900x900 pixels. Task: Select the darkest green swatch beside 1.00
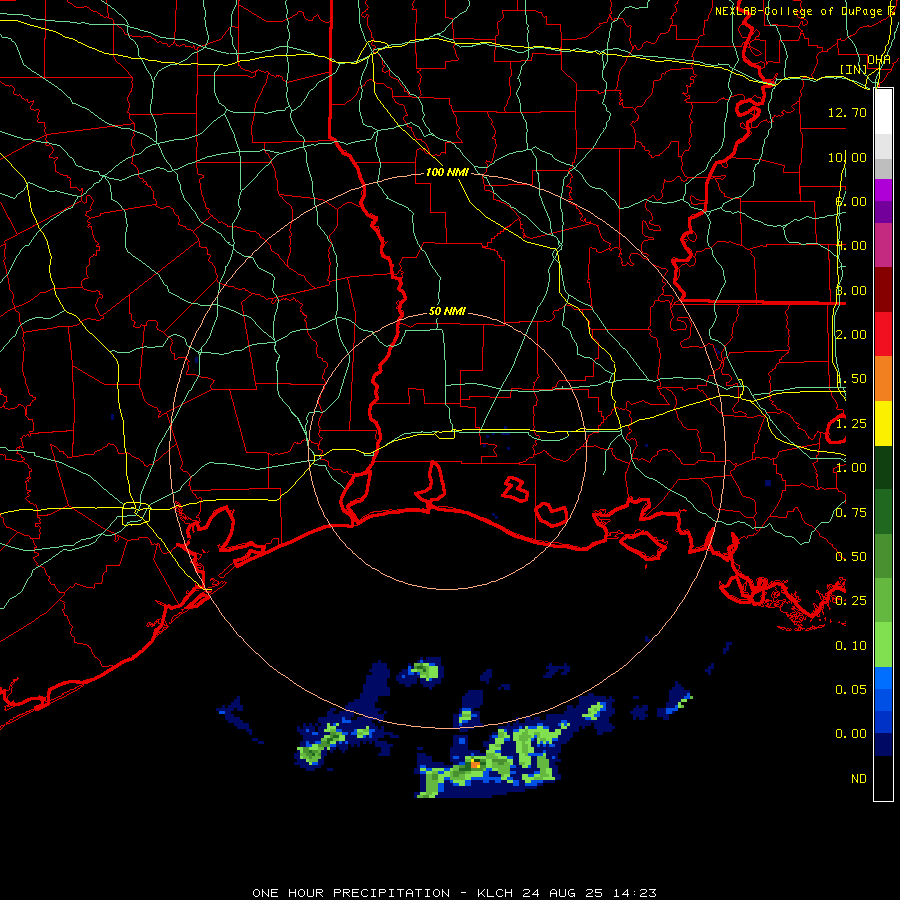tap(883, 468)
